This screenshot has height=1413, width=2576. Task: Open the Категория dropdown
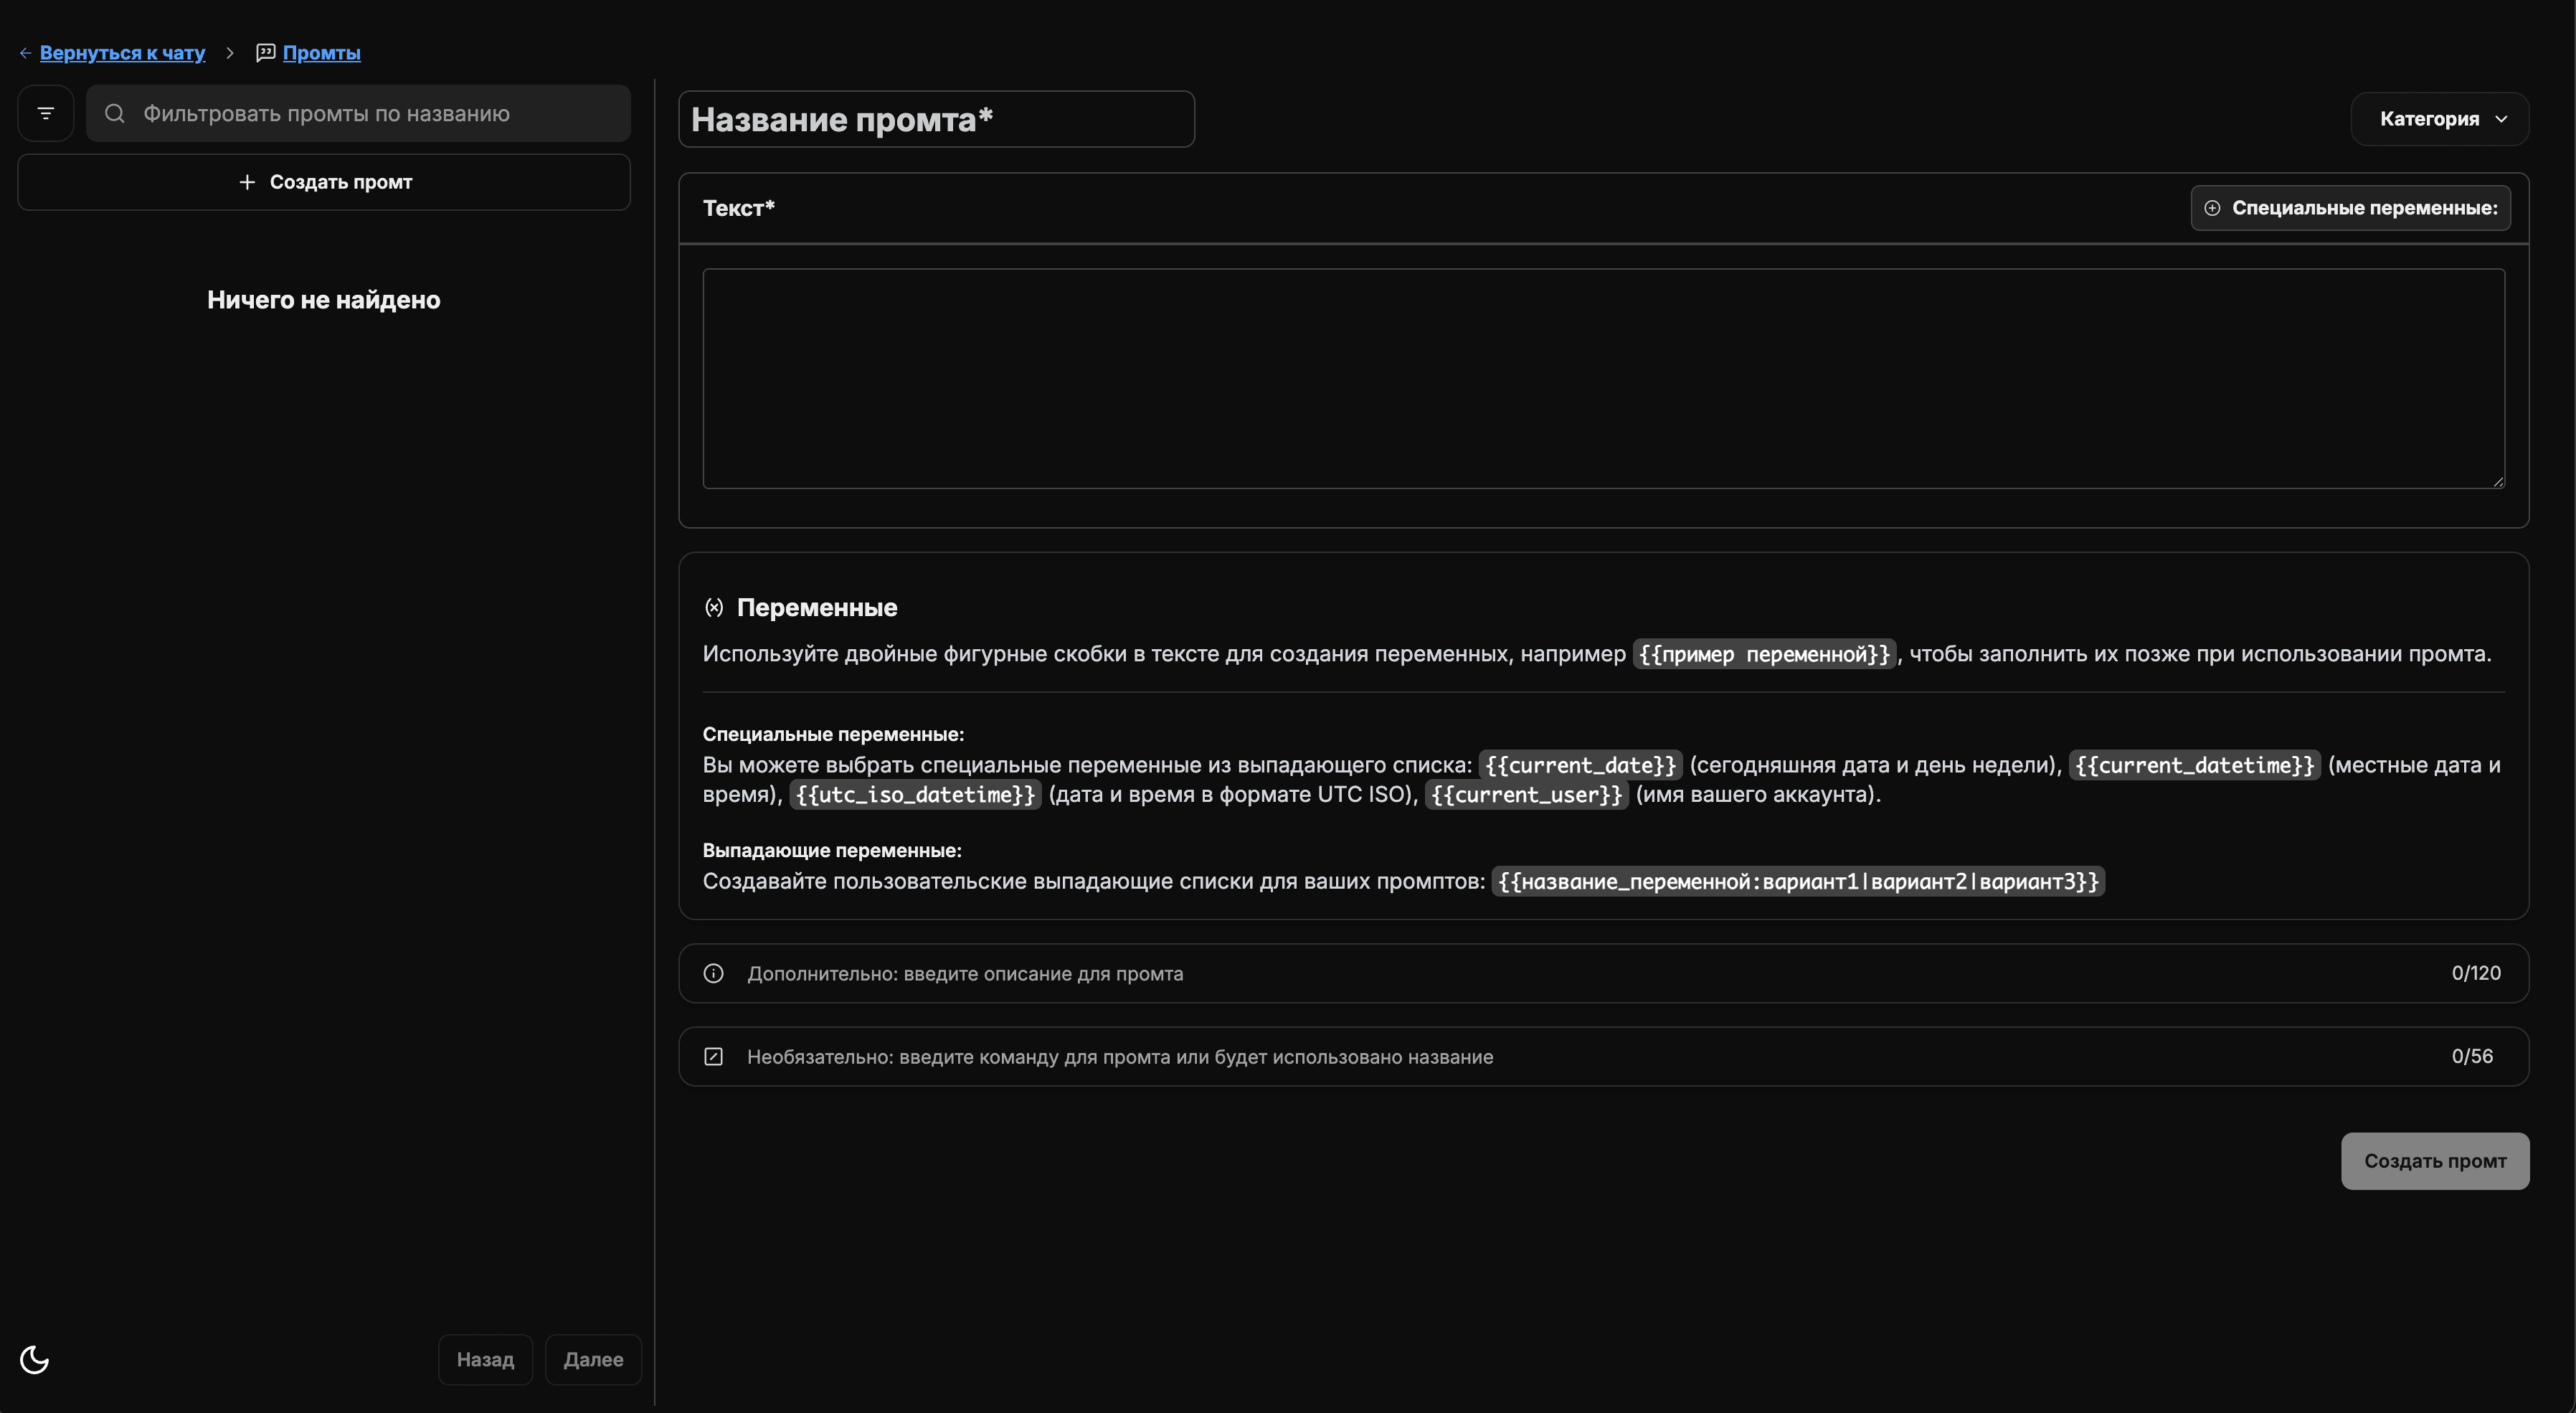2428,119
